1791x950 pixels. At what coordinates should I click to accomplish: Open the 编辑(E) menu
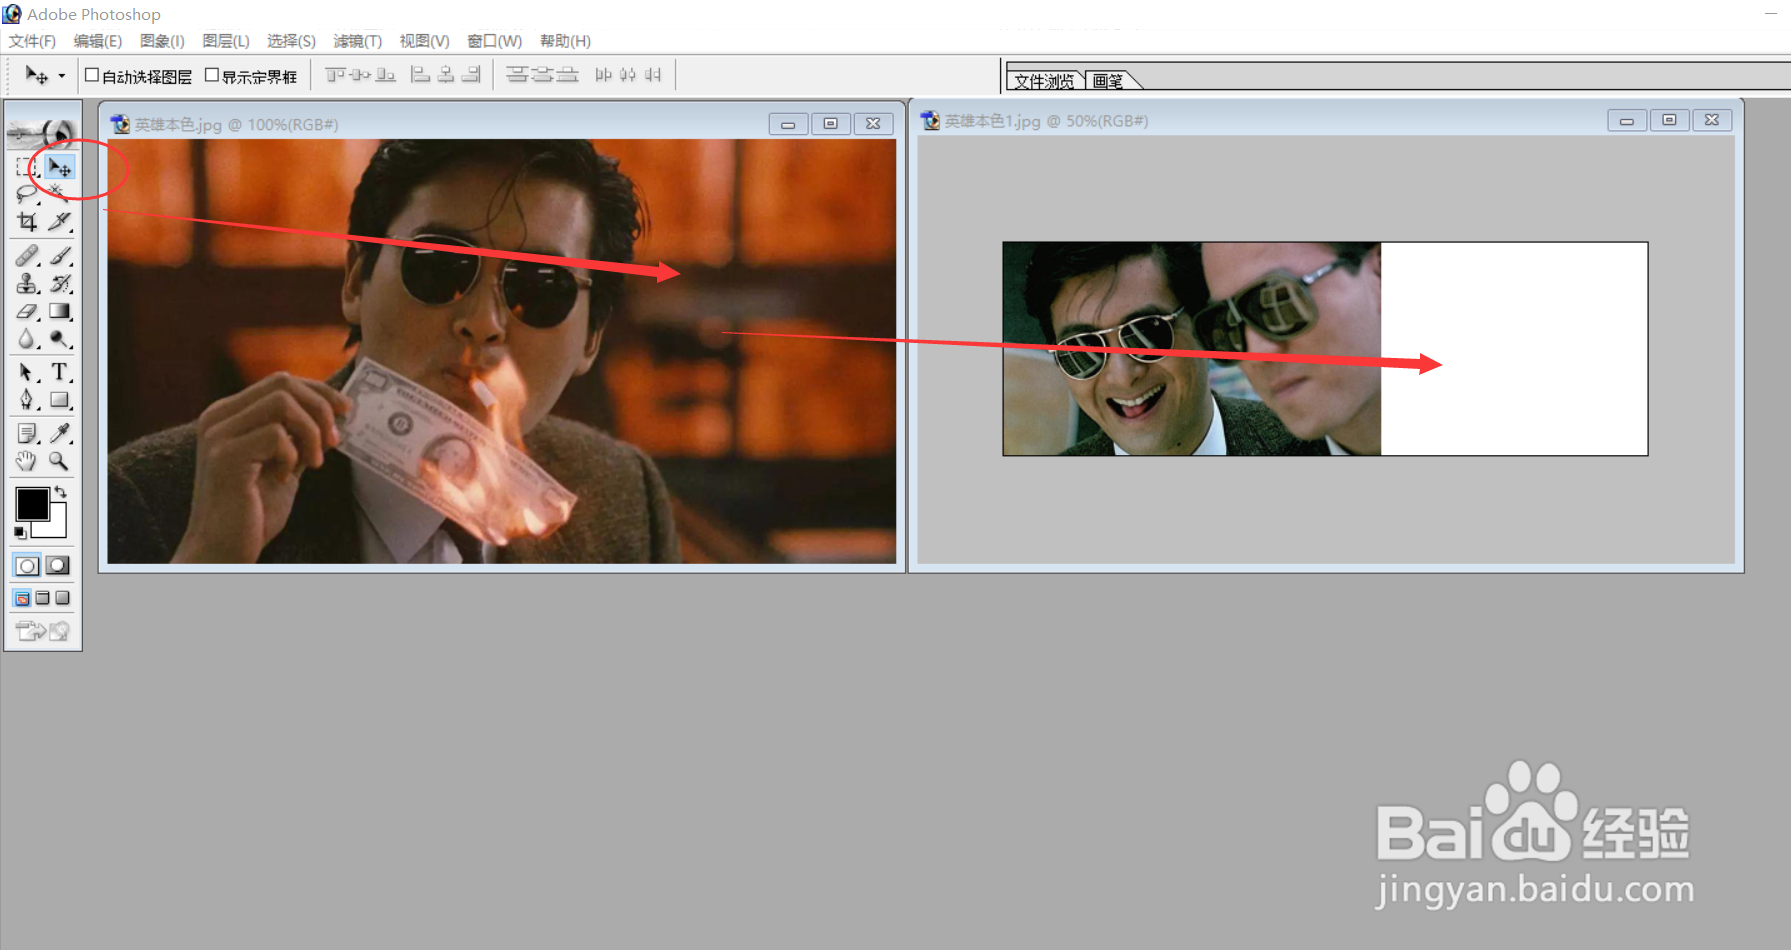(98, 41)
